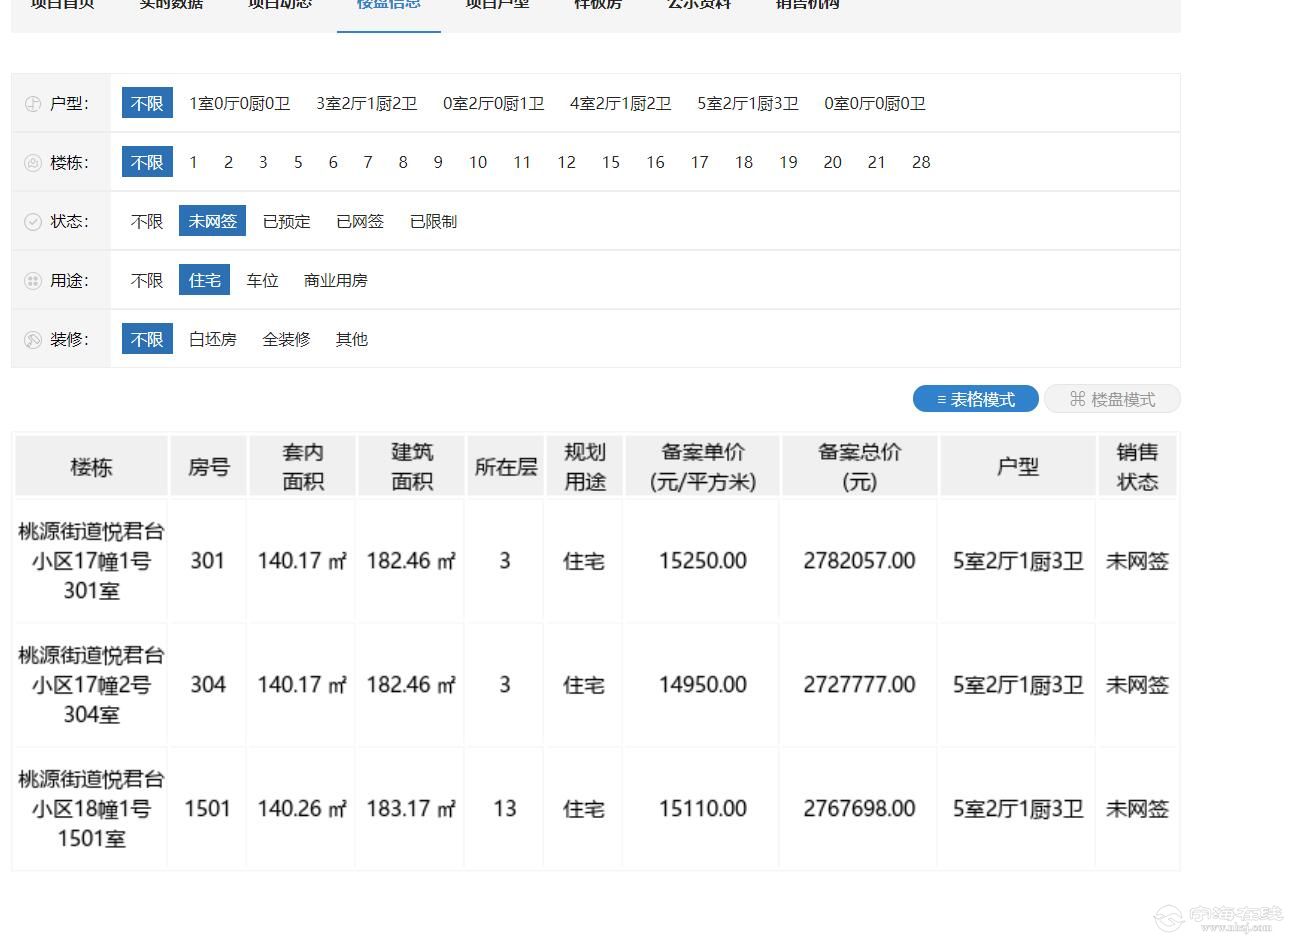
Task: Choose building 21 in 楼栋 filter
Action: tap(876, 162)
